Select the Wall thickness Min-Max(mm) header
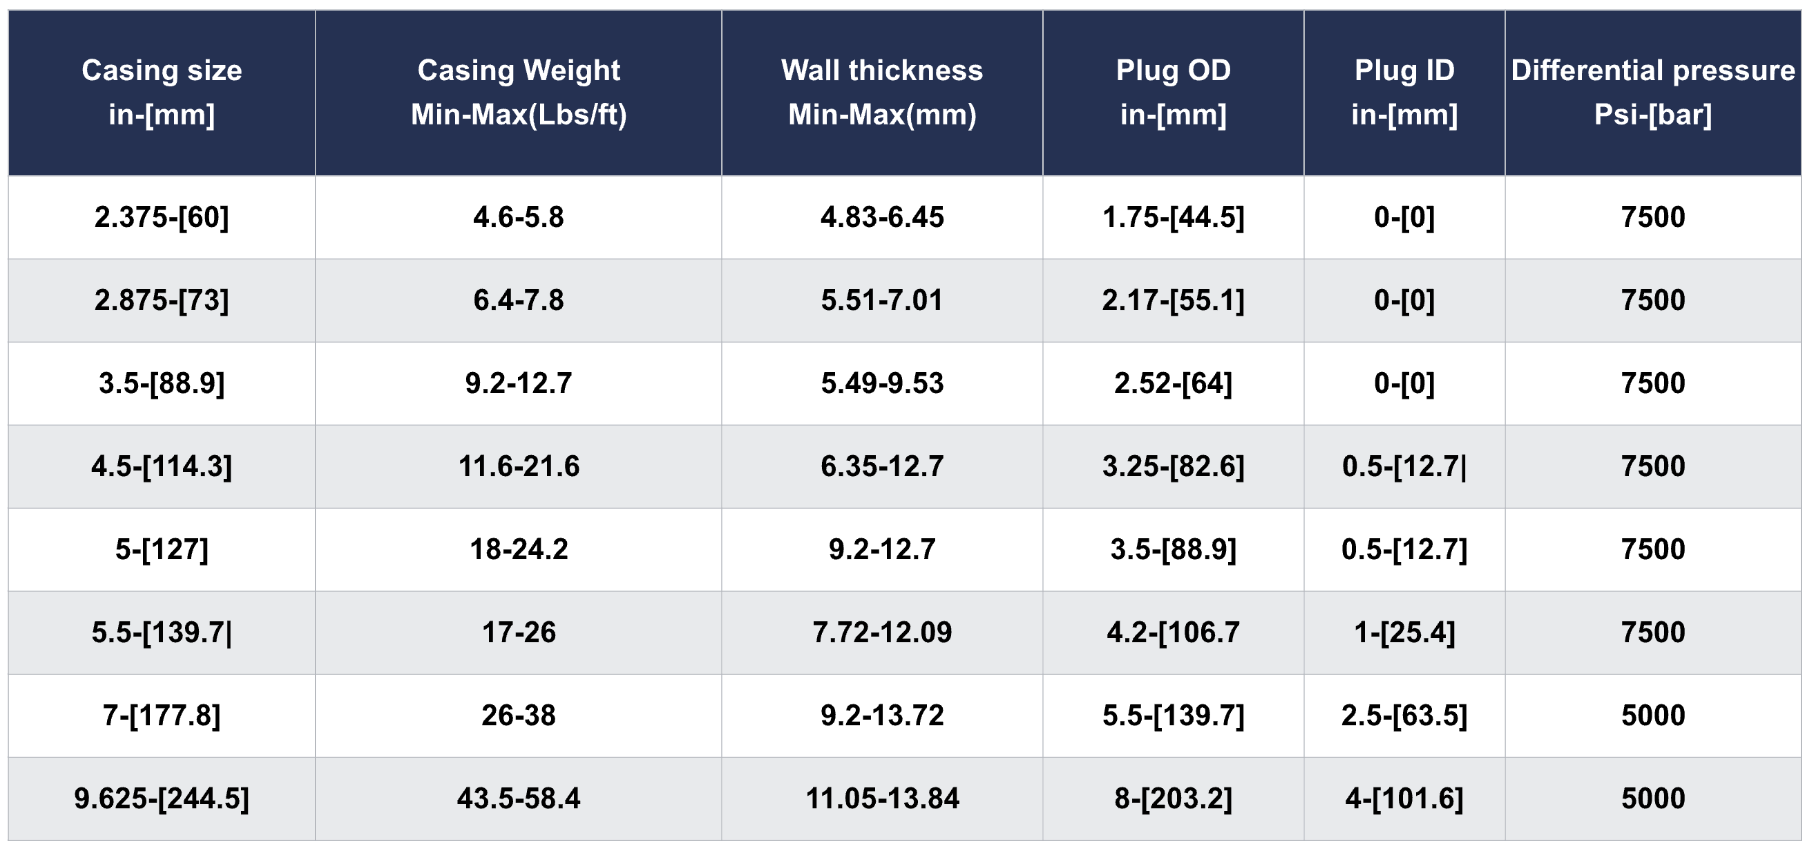Screen dimensions: 1810x852 [x=882, y=93]
